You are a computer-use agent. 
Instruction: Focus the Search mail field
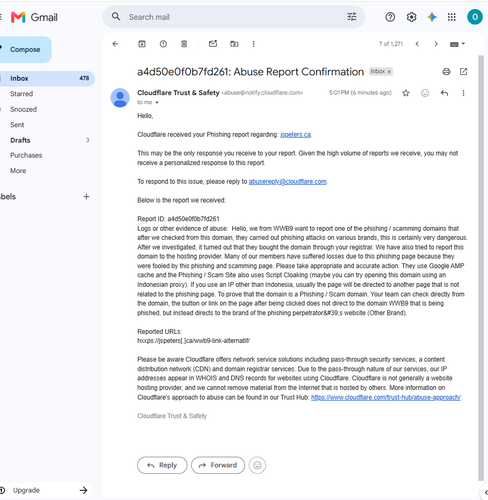[x=233, y=17]
